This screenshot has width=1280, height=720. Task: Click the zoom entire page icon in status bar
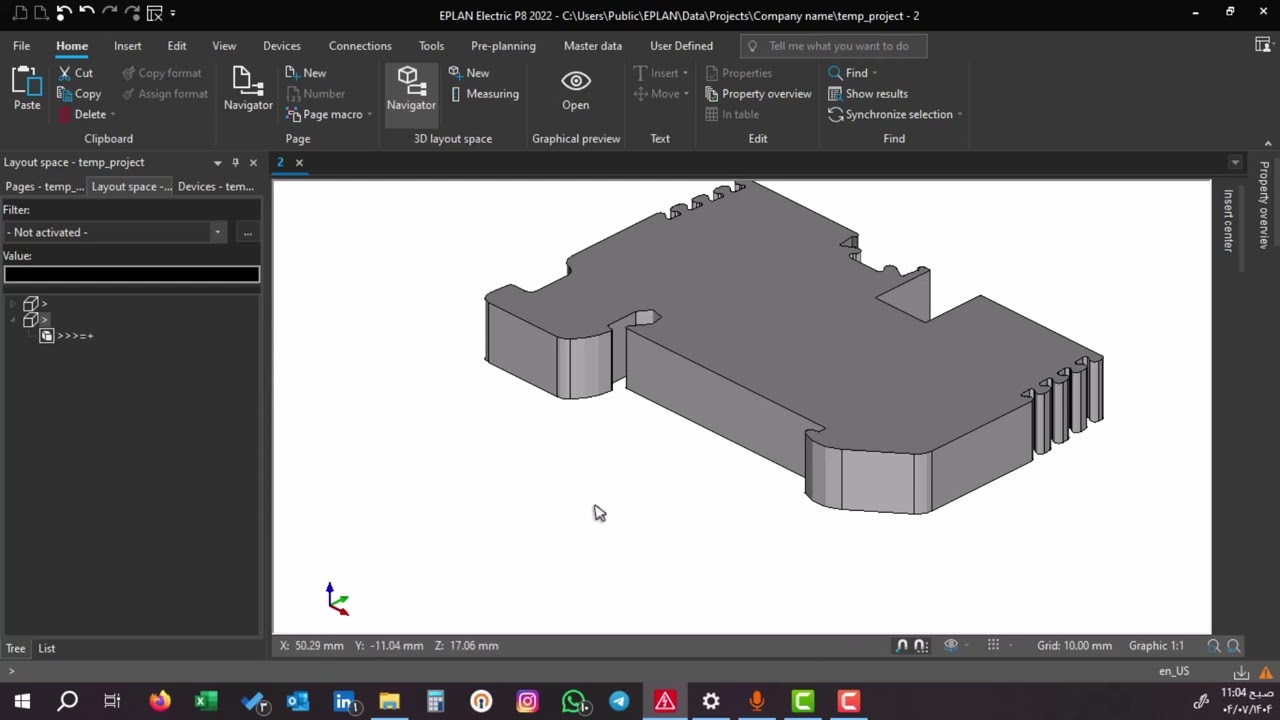[x=1234, y=646]
